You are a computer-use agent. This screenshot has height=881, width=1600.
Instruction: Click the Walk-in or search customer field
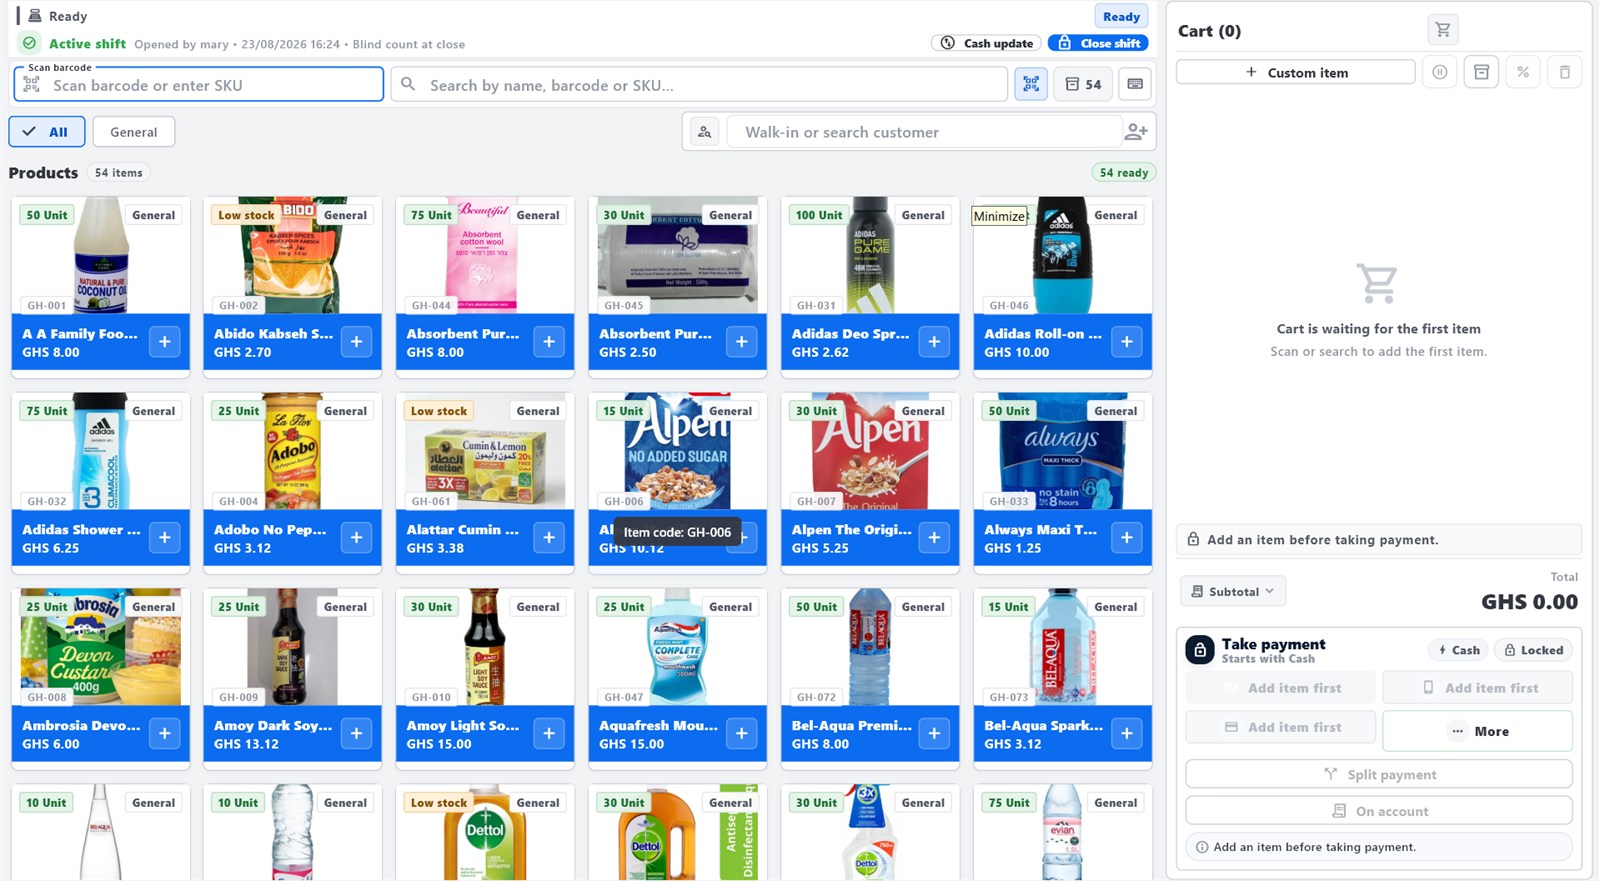tap(925, 132)
